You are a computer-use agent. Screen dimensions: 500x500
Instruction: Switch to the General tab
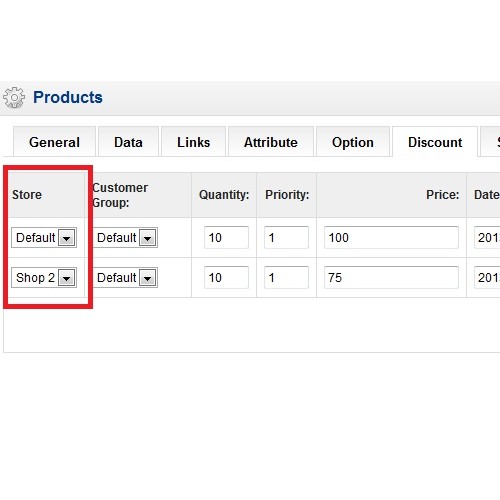coord(54,142)
